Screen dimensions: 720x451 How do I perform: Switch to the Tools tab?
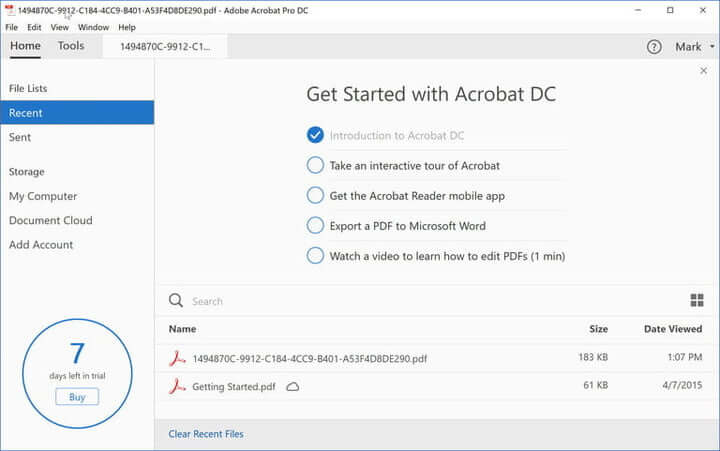[71, 46]
